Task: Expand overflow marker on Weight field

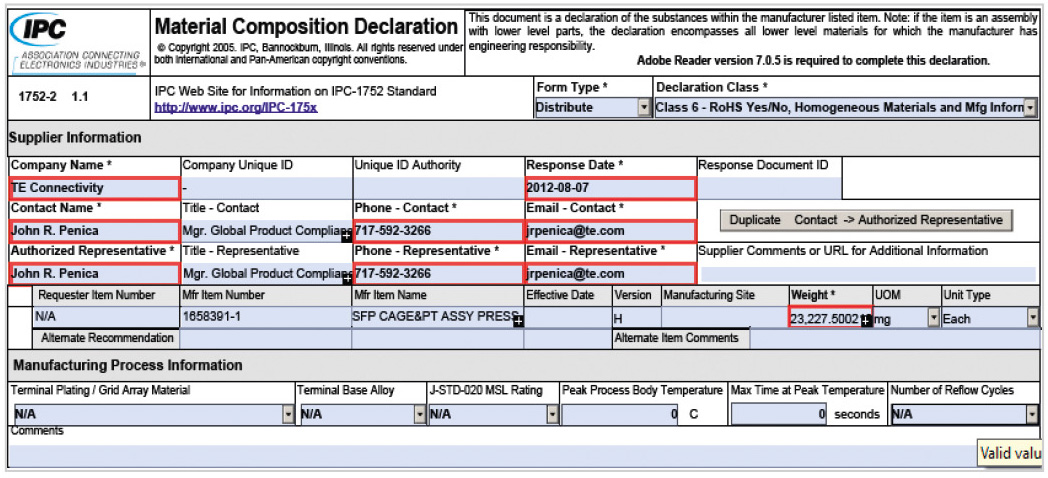Action: click(x=866, y=322)
